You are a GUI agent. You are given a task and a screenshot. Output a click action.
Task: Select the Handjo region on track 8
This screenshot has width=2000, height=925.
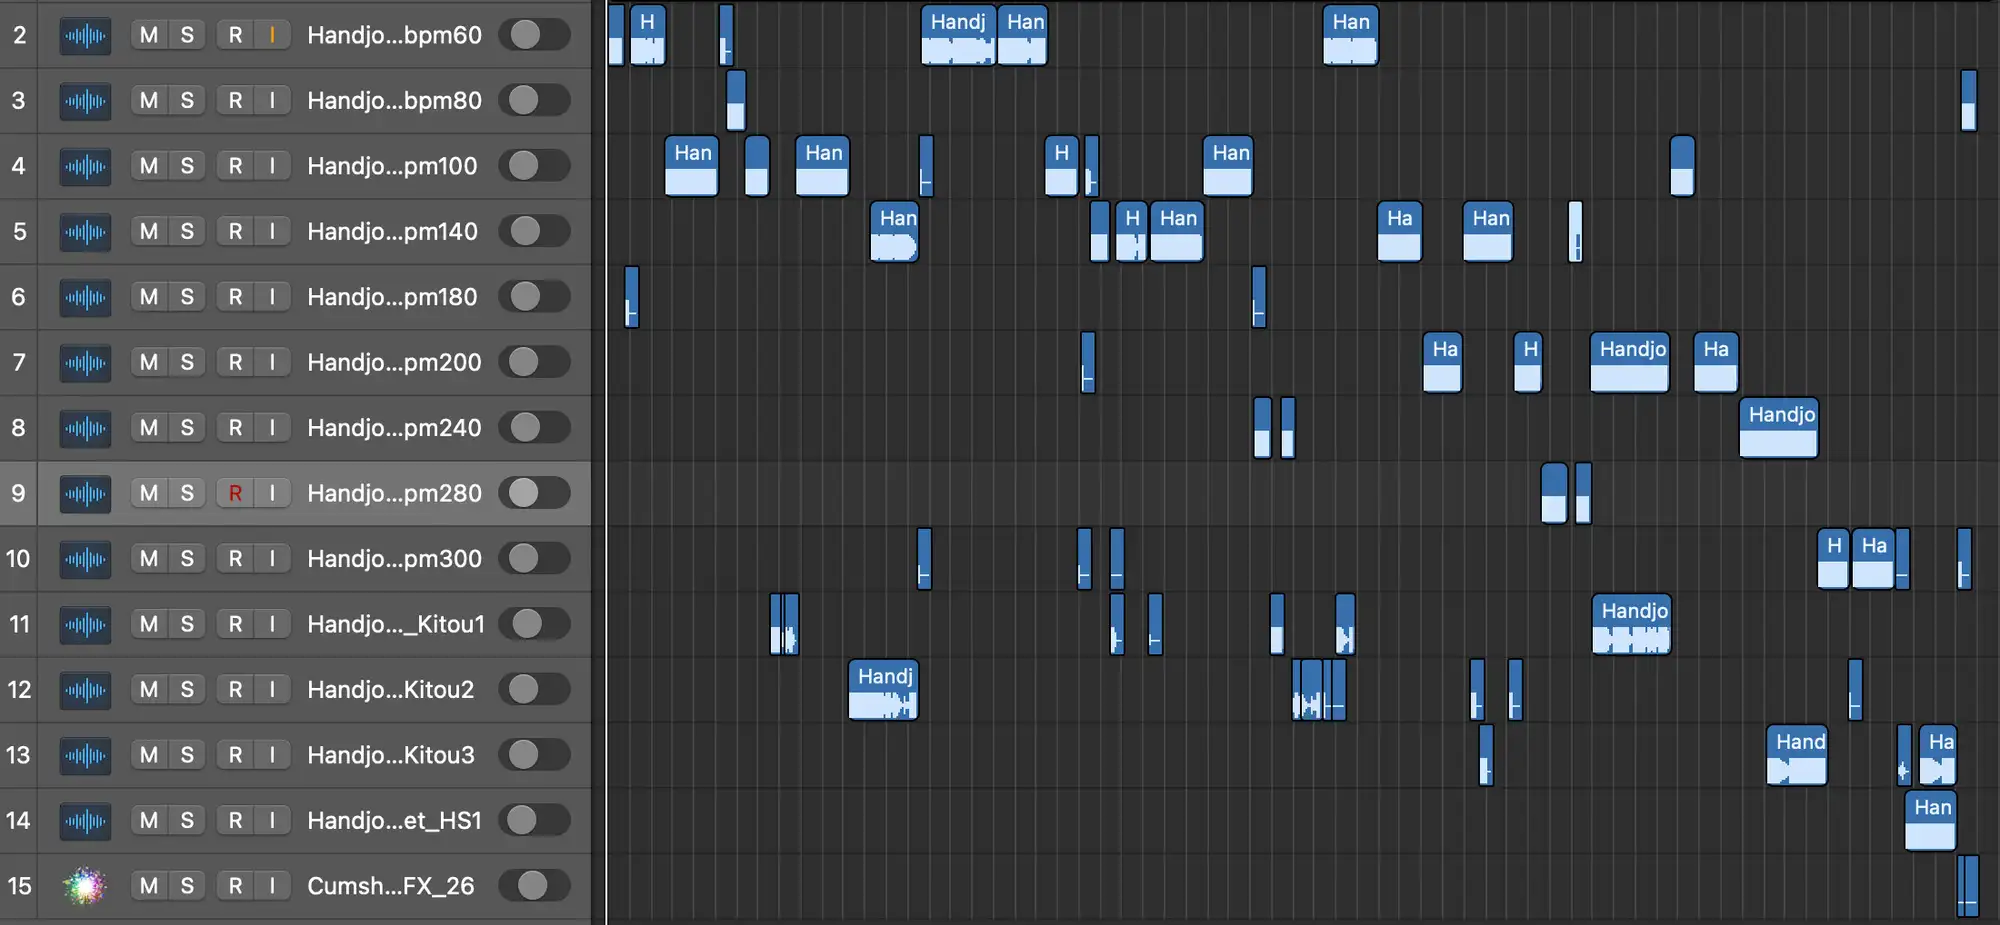pyautogui.click(x=1778, y=428)
